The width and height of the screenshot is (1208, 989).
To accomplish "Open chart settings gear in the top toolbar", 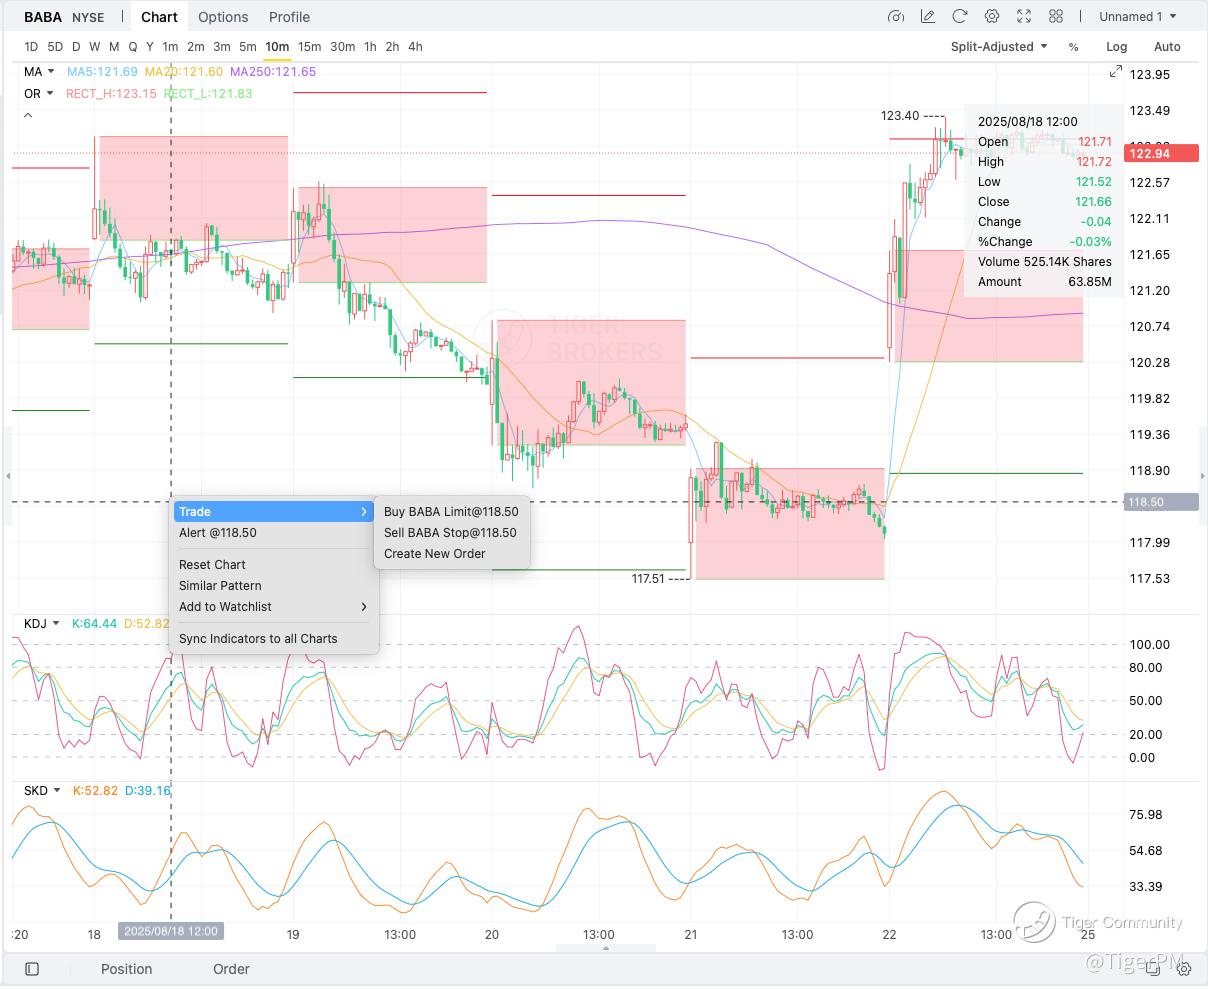I will 992,16.
